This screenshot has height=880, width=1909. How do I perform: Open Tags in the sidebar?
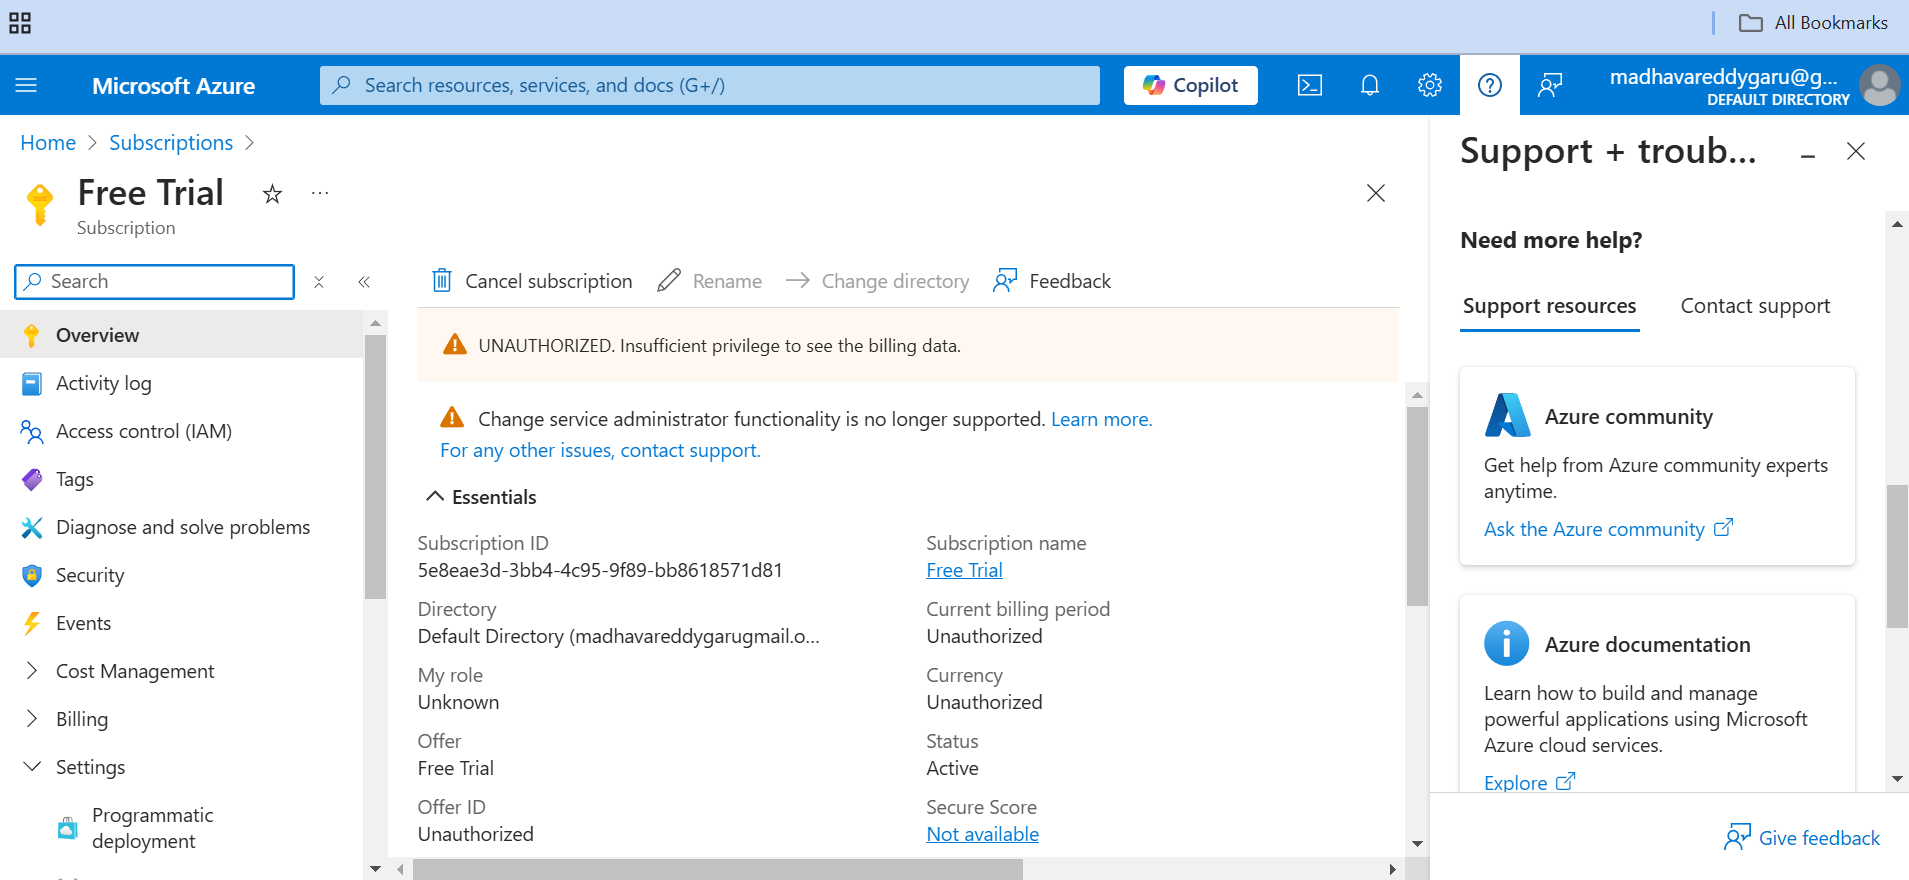181,479
